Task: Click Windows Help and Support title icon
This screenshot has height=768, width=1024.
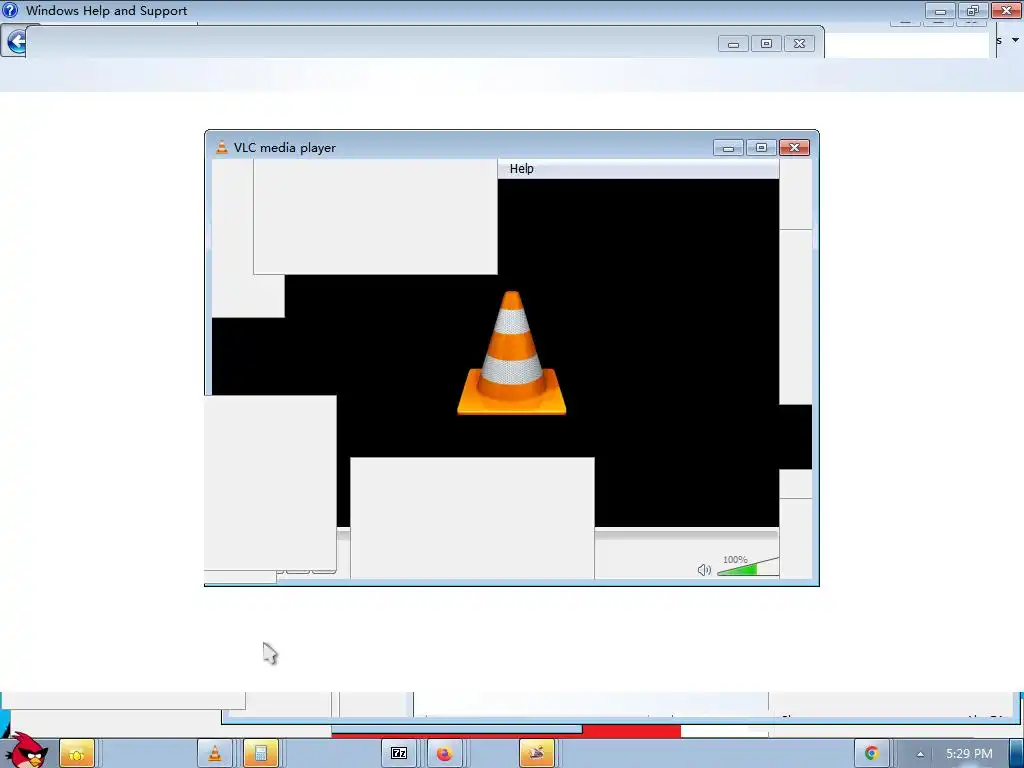Action: tap(10, 10)
